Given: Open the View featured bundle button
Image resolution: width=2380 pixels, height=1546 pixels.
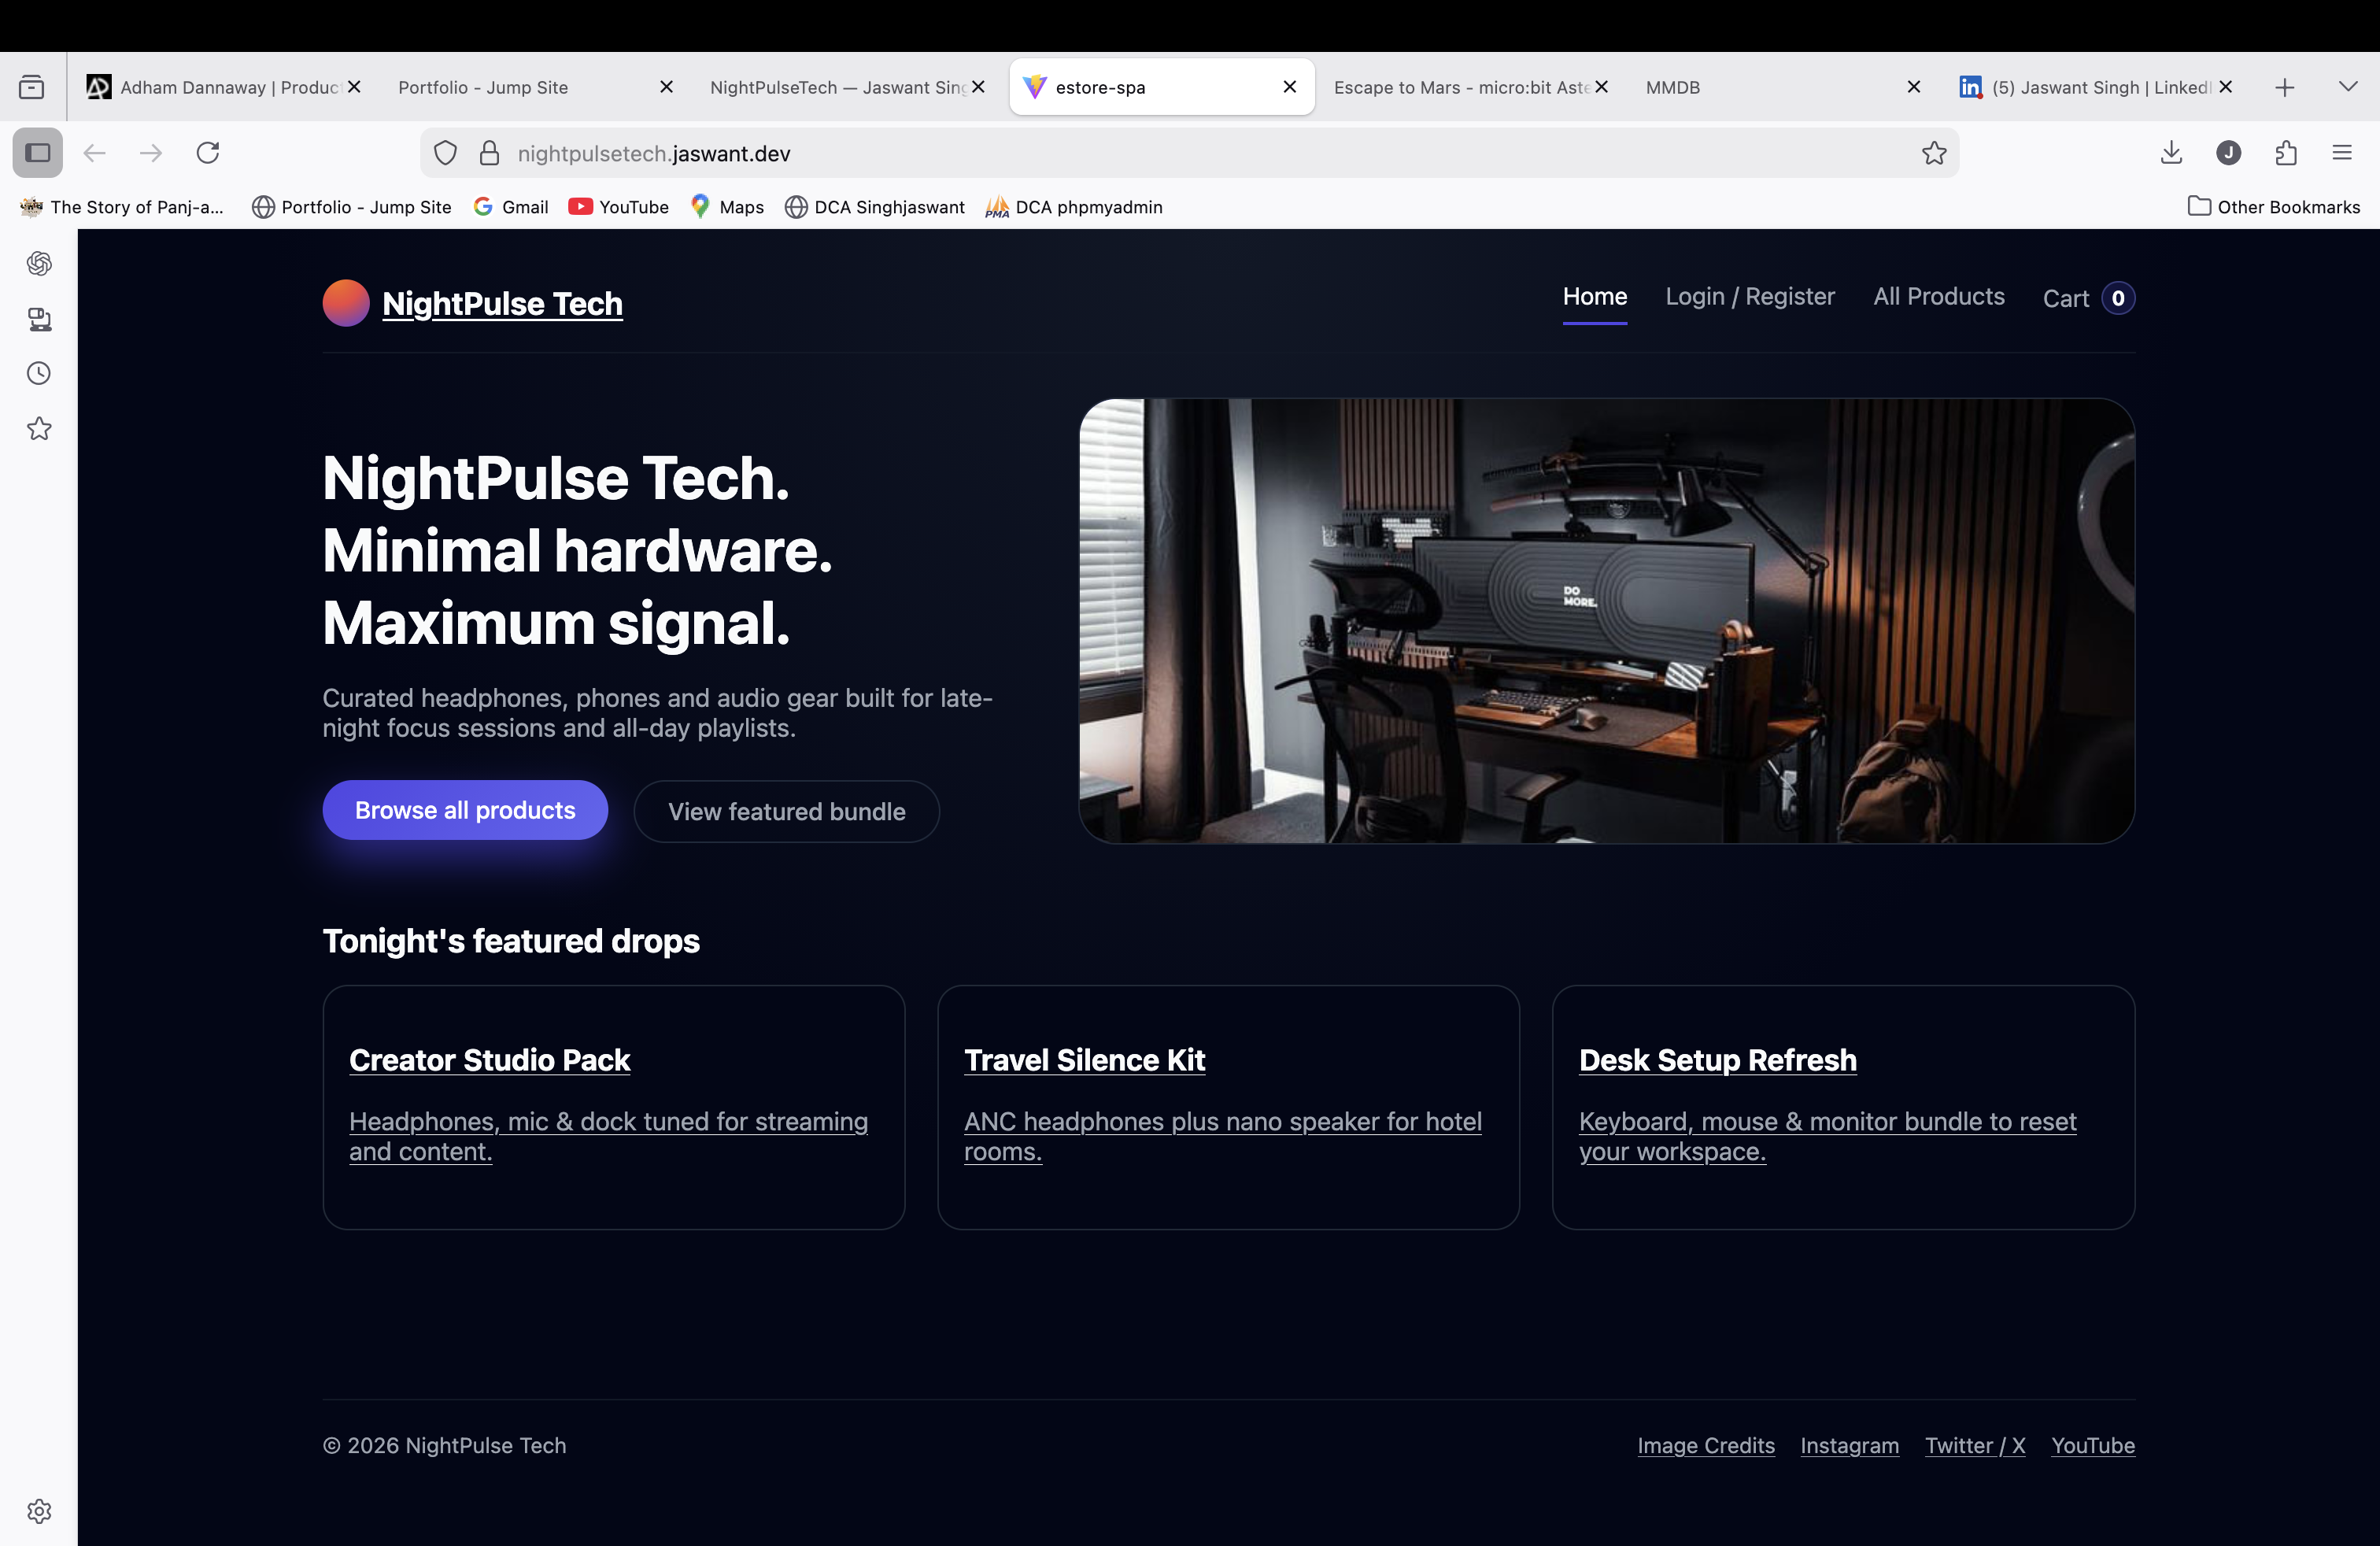Looking at the screenshot, I should point(786,811).
